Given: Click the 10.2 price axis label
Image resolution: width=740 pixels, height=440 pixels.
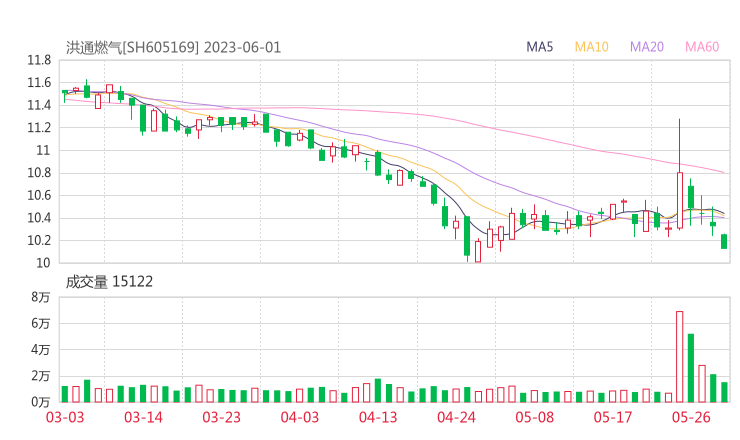Looking at the screenshot, I should click(39, 240).
